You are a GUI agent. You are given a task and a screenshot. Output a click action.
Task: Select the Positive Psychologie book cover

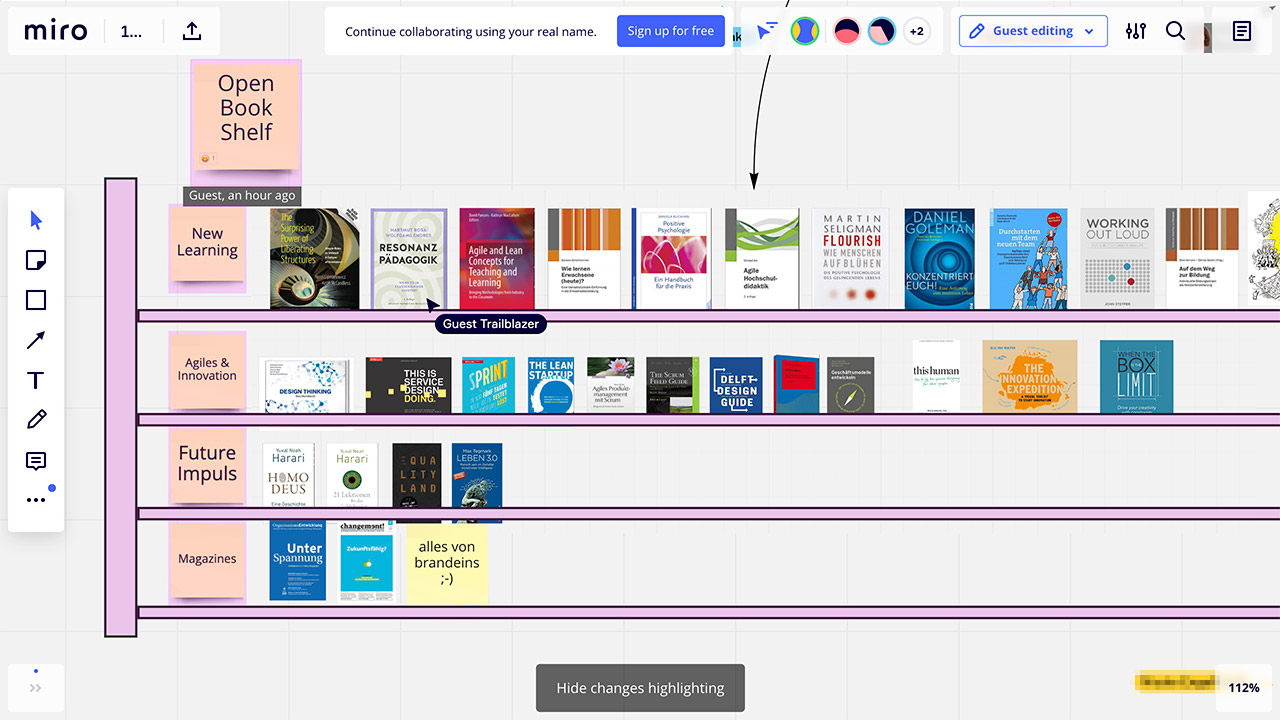(x=671, y=259)
